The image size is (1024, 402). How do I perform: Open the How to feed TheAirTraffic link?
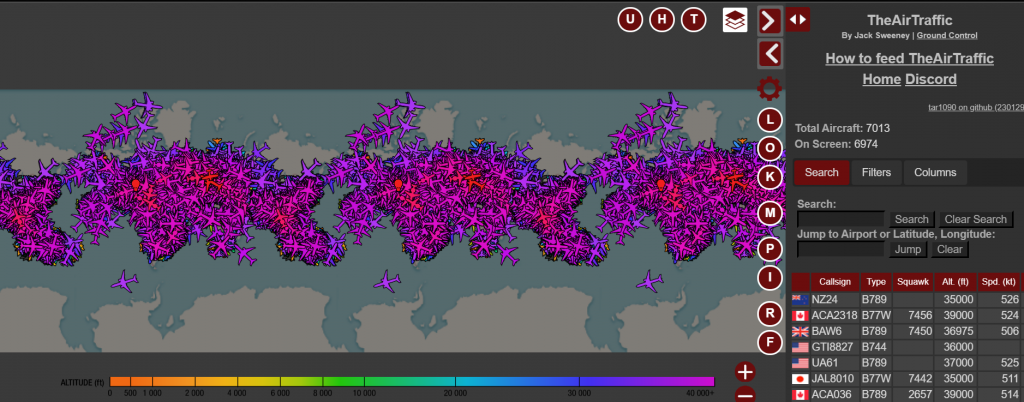pos(909,58)
